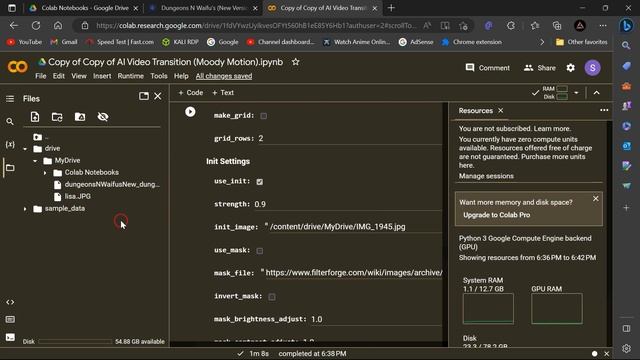Viewport: 640px width, 360px height.
Task: Open the find and replace search icon
Action: (x=10, y=122)
